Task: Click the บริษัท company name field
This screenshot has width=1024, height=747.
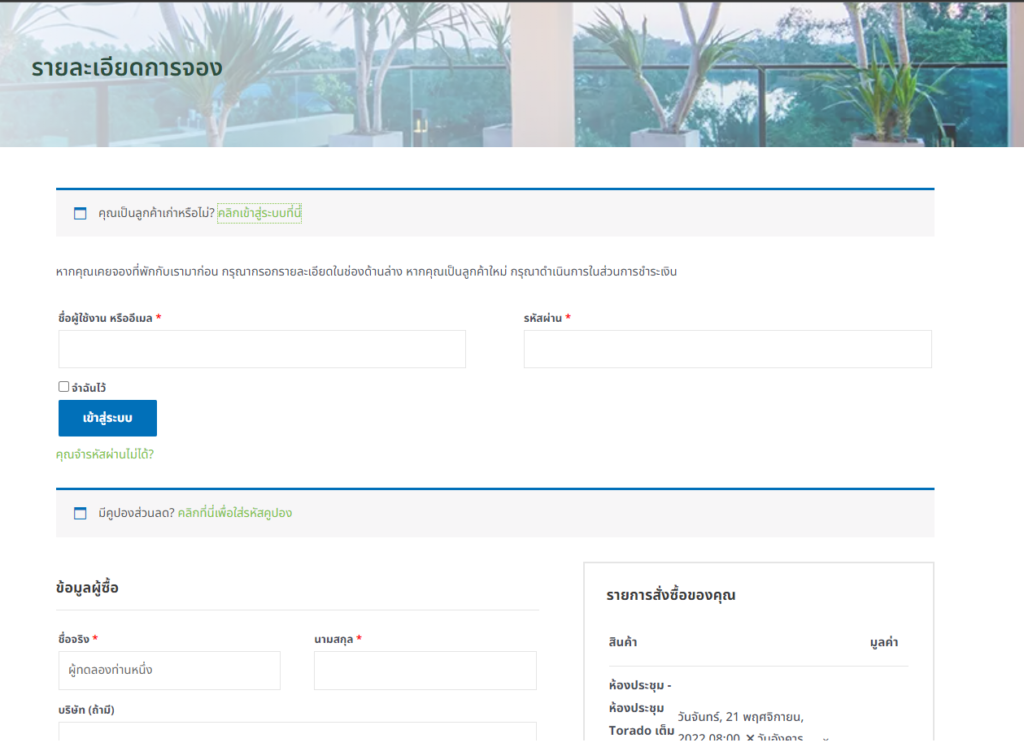Action: point(297,733)
